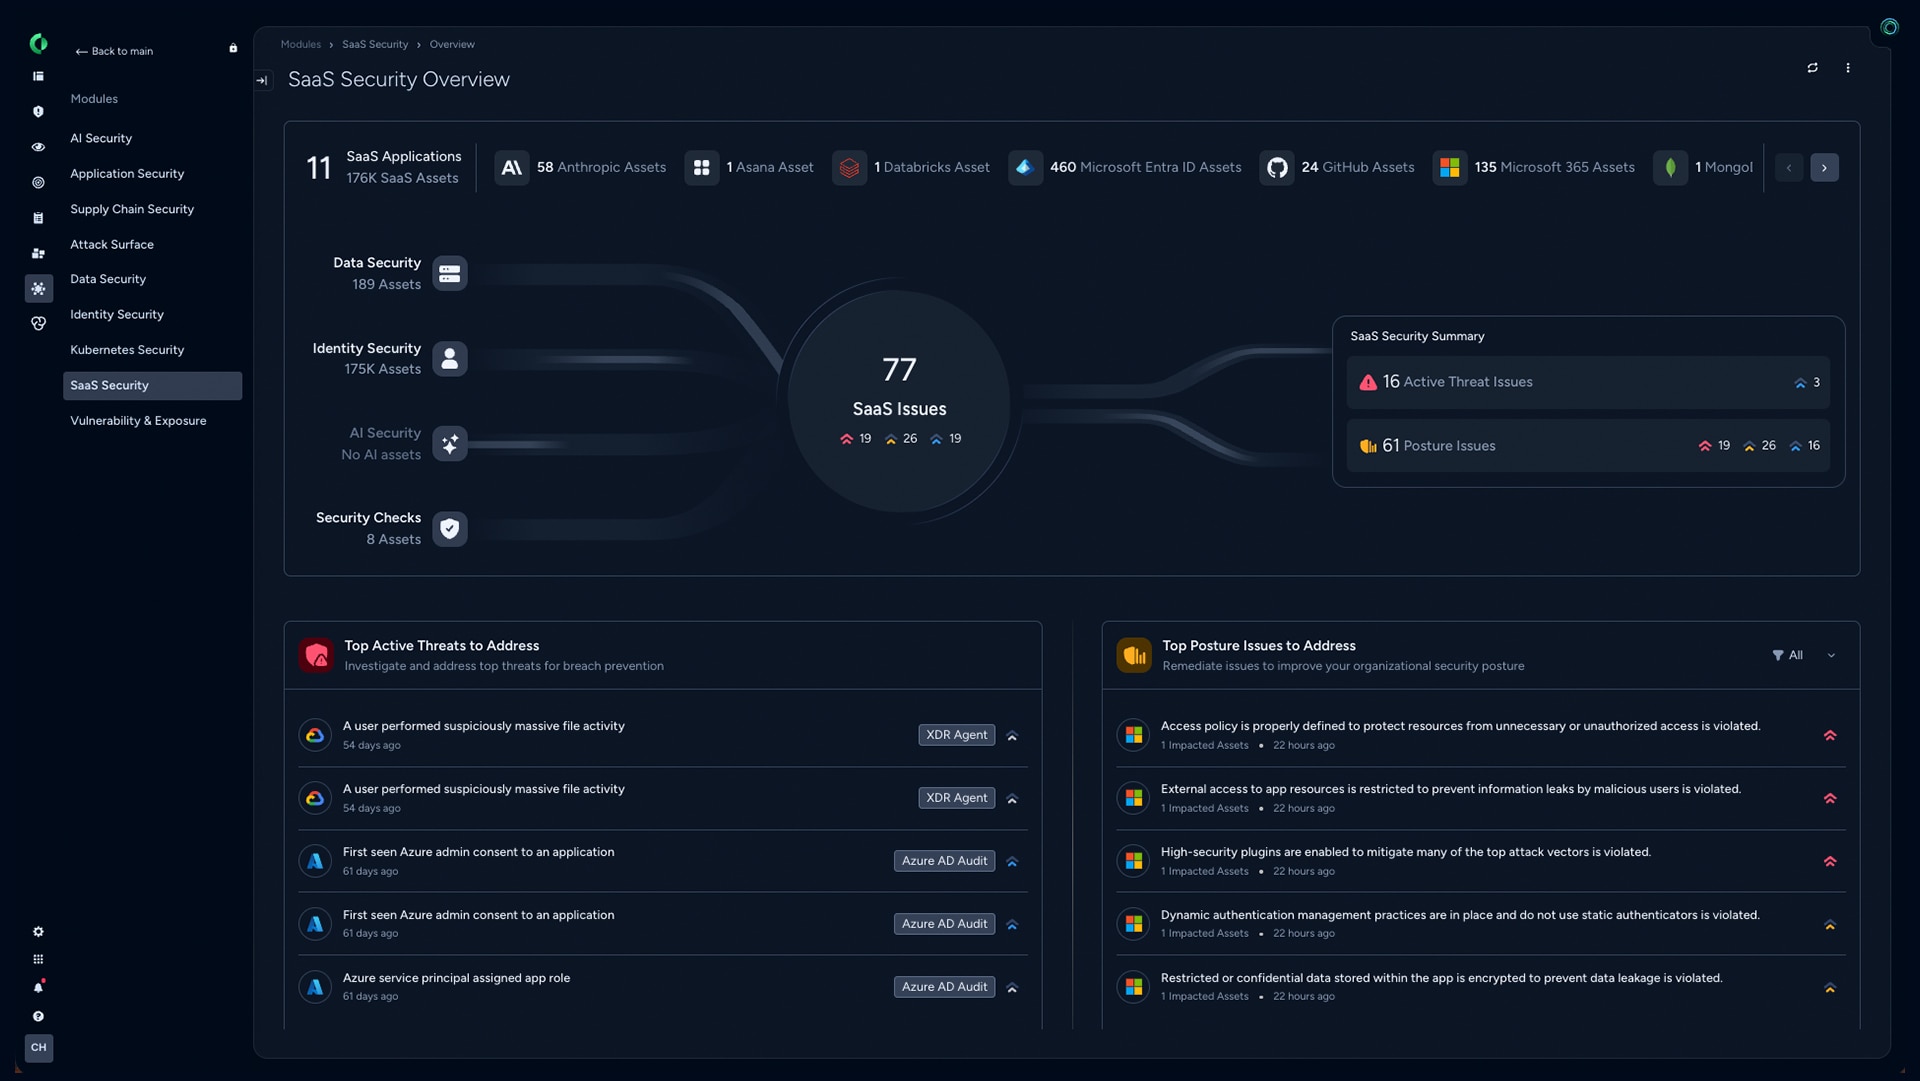The height and width of the screenshot is (1081, 1920).
Task: Click the Databricks asset logo icon
Action: (849, 168)
